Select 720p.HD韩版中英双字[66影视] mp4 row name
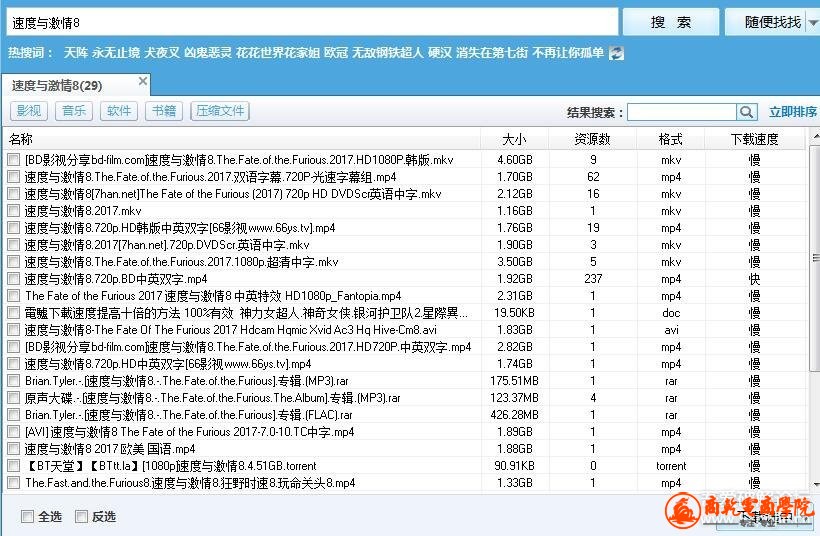 click(180, 228)
